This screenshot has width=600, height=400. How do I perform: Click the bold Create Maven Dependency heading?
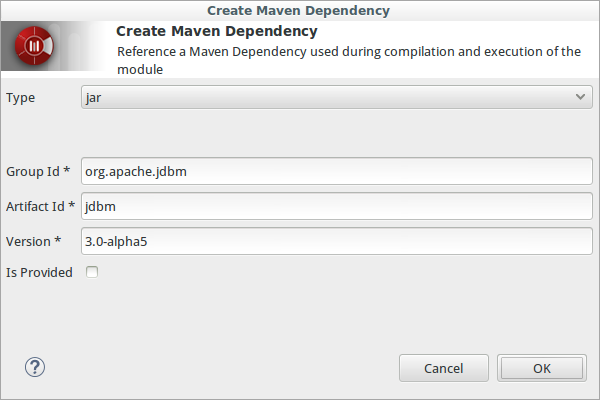217,31
